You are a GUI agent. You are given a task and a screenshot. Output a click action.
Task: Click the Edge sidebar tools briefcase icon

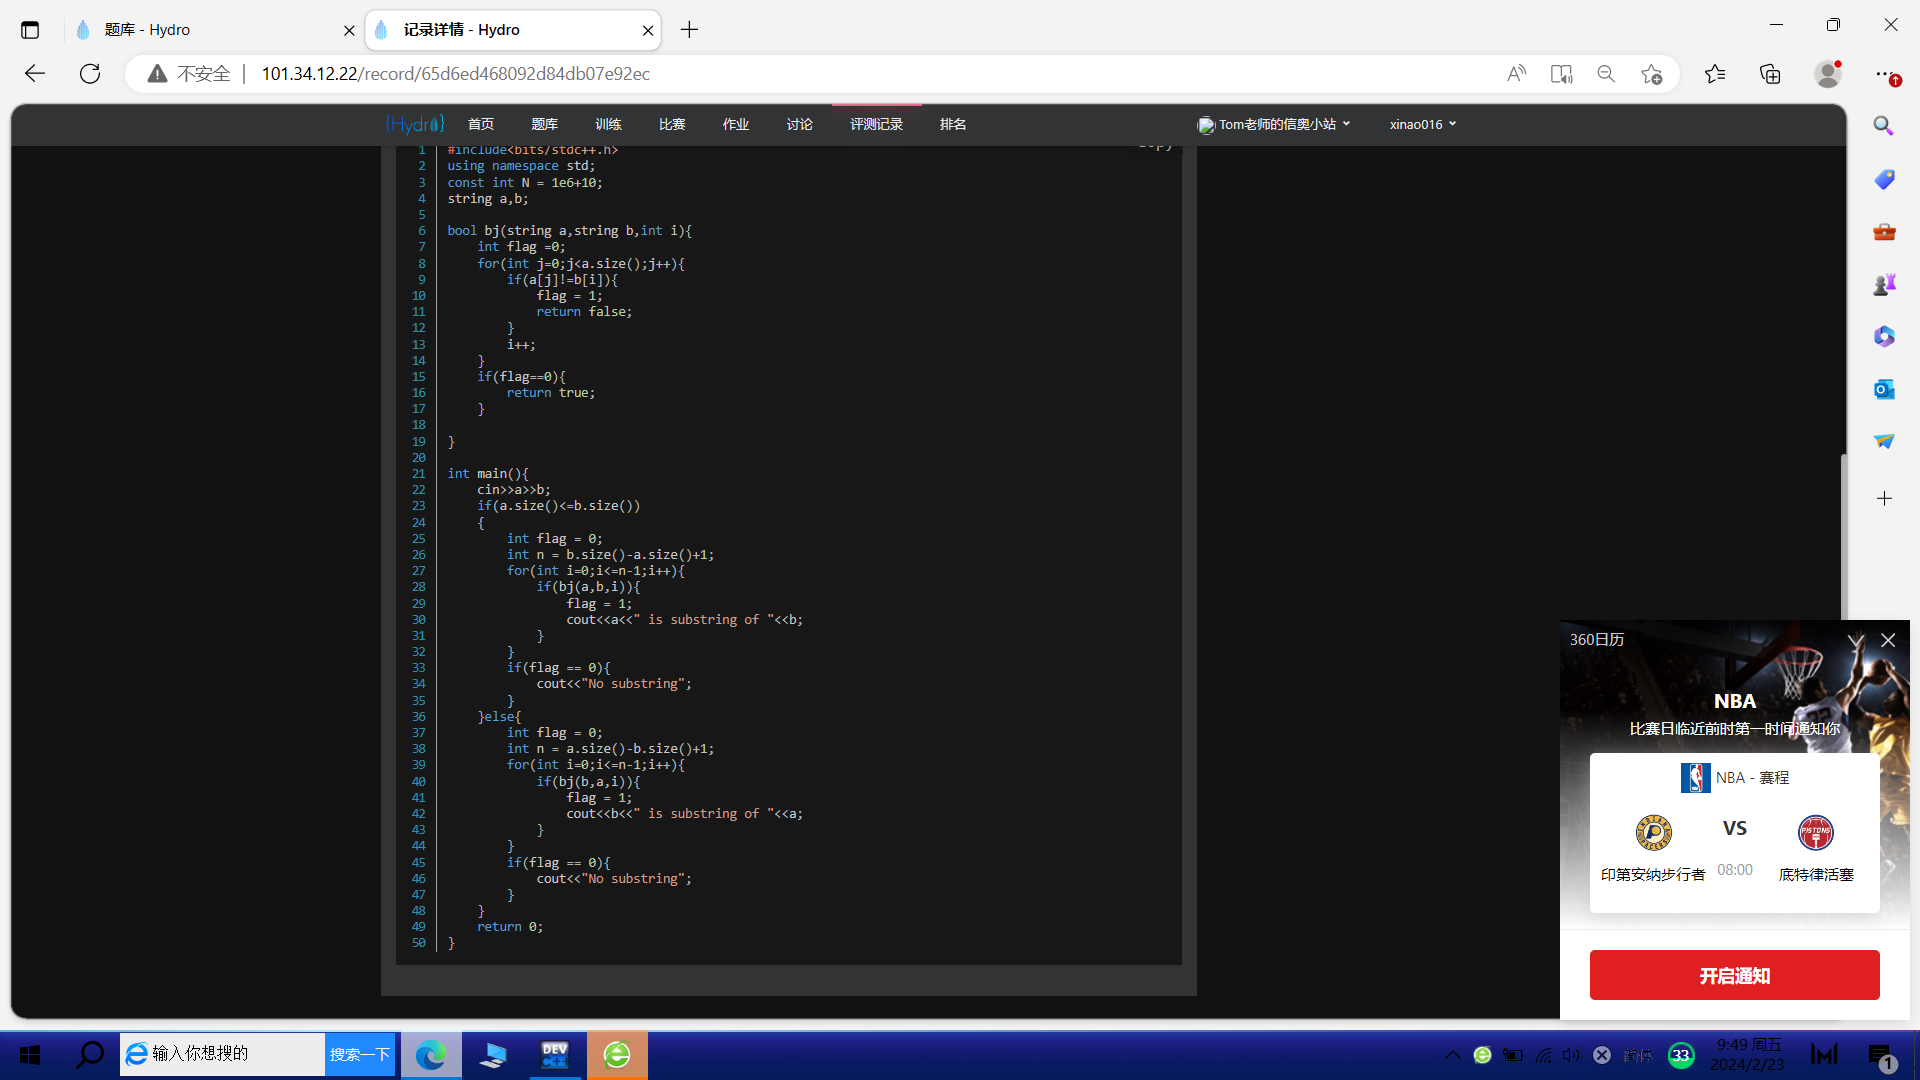tap(1884, 232)
